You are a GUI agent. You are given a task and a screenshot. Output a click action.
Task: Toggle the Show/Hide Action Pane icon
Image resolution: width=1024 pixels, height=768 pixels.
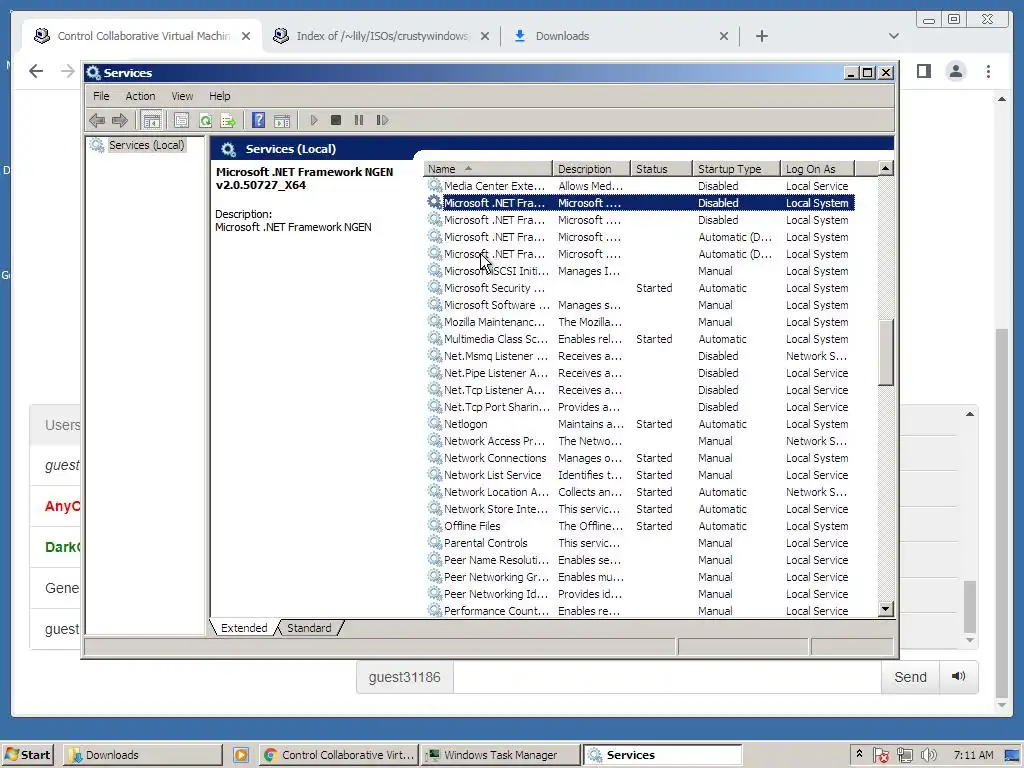(x=282, y=120)
